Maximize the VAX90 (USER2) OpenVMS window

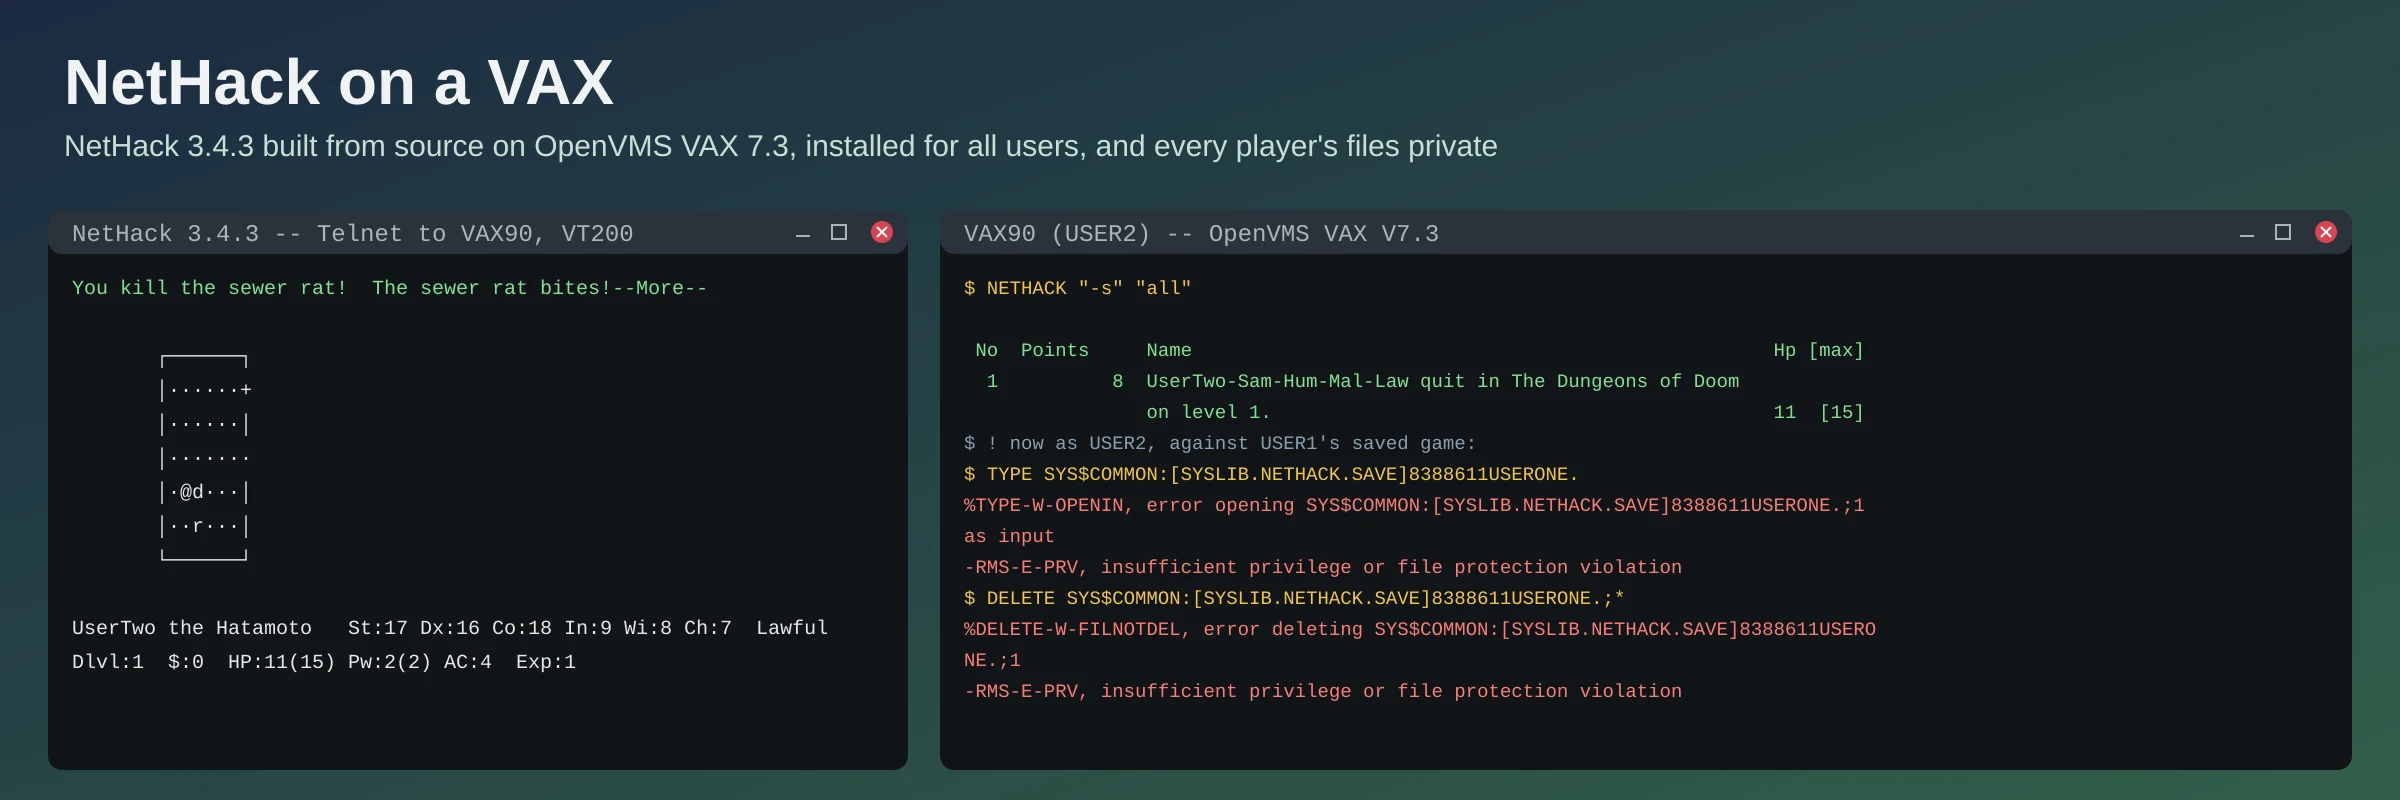2283,232
